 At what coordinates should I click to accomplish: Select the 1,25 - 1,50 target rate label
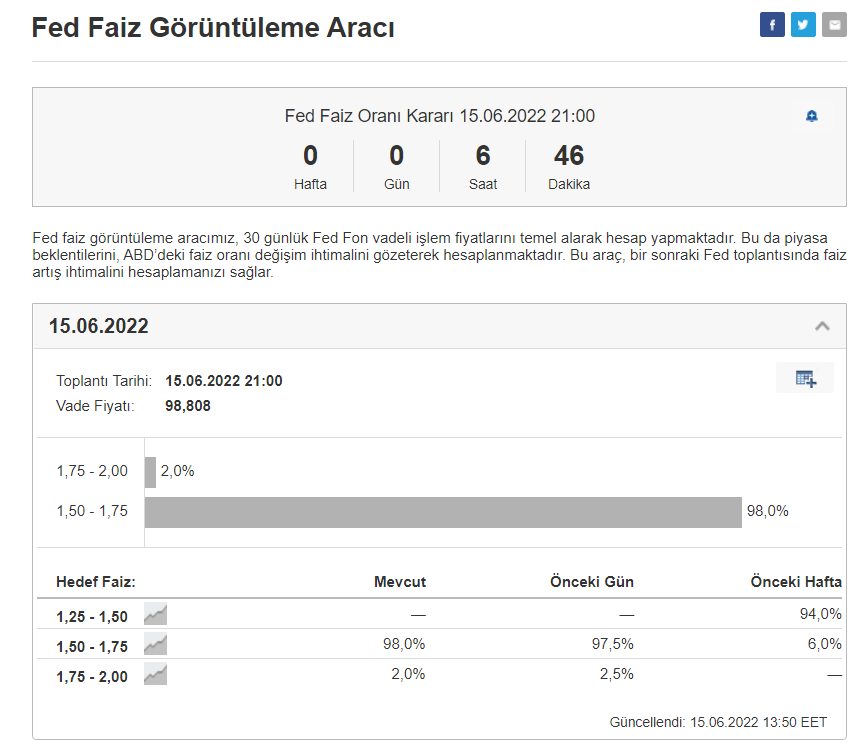point(92,616)
